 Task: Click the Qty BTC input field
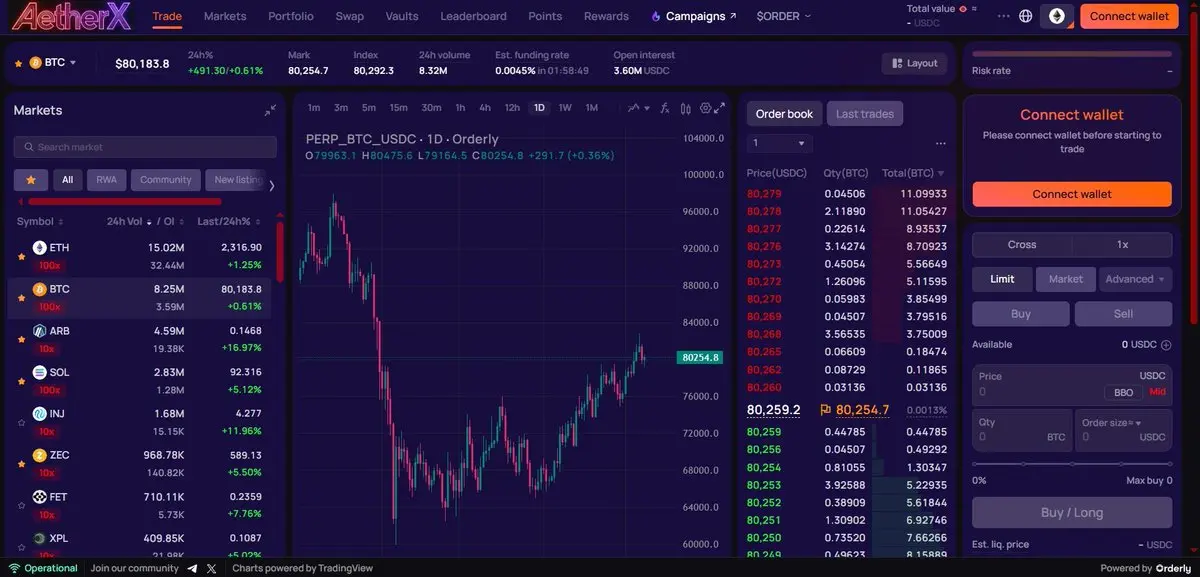point(1022,430)
